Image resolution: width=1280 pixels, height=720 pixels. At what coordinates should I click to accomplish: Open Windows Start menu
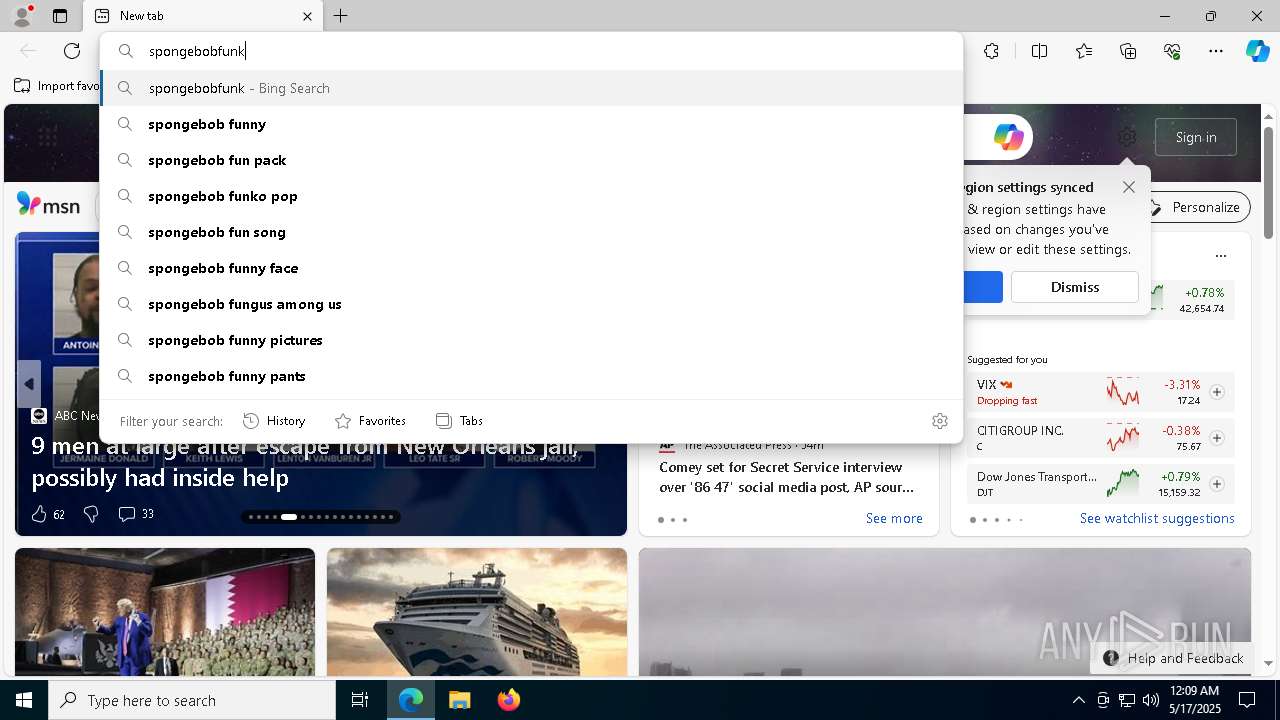(x=24, y=700)
